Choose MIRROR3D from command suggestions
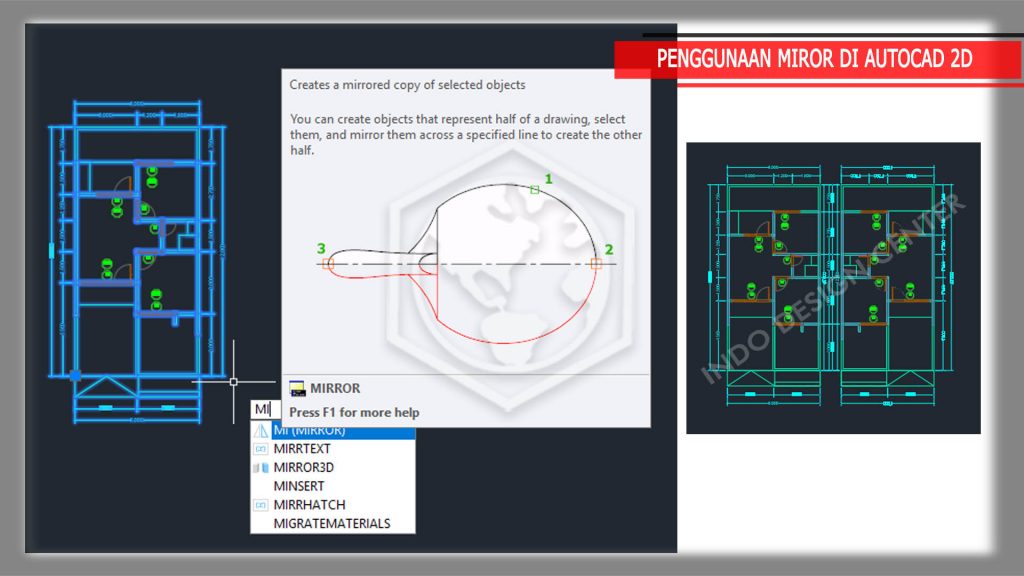Image resolution: width=1024 pixels, height=576 pixels. pos(333,468)
